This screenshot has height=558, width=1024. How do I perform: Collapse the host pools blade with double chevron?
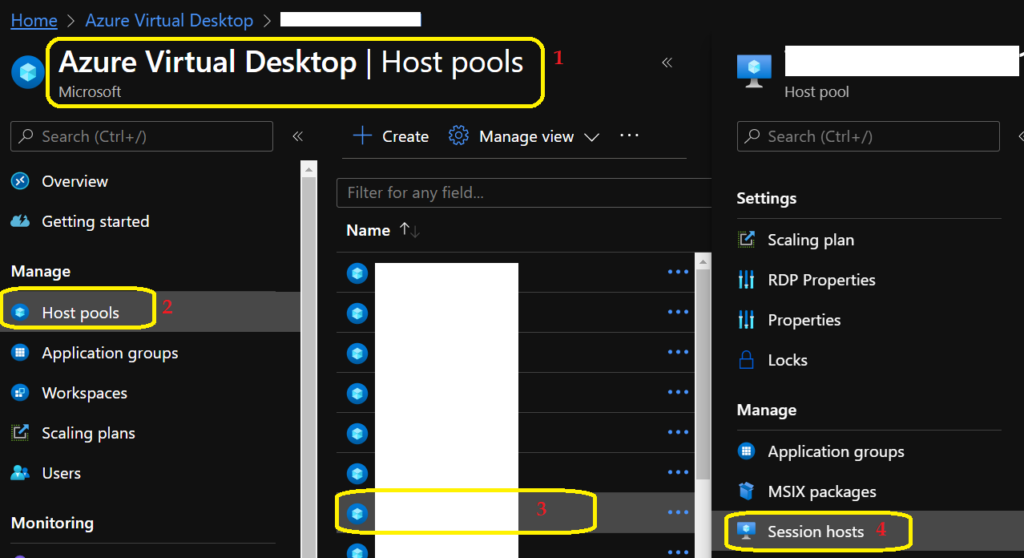tap(667, 63)
